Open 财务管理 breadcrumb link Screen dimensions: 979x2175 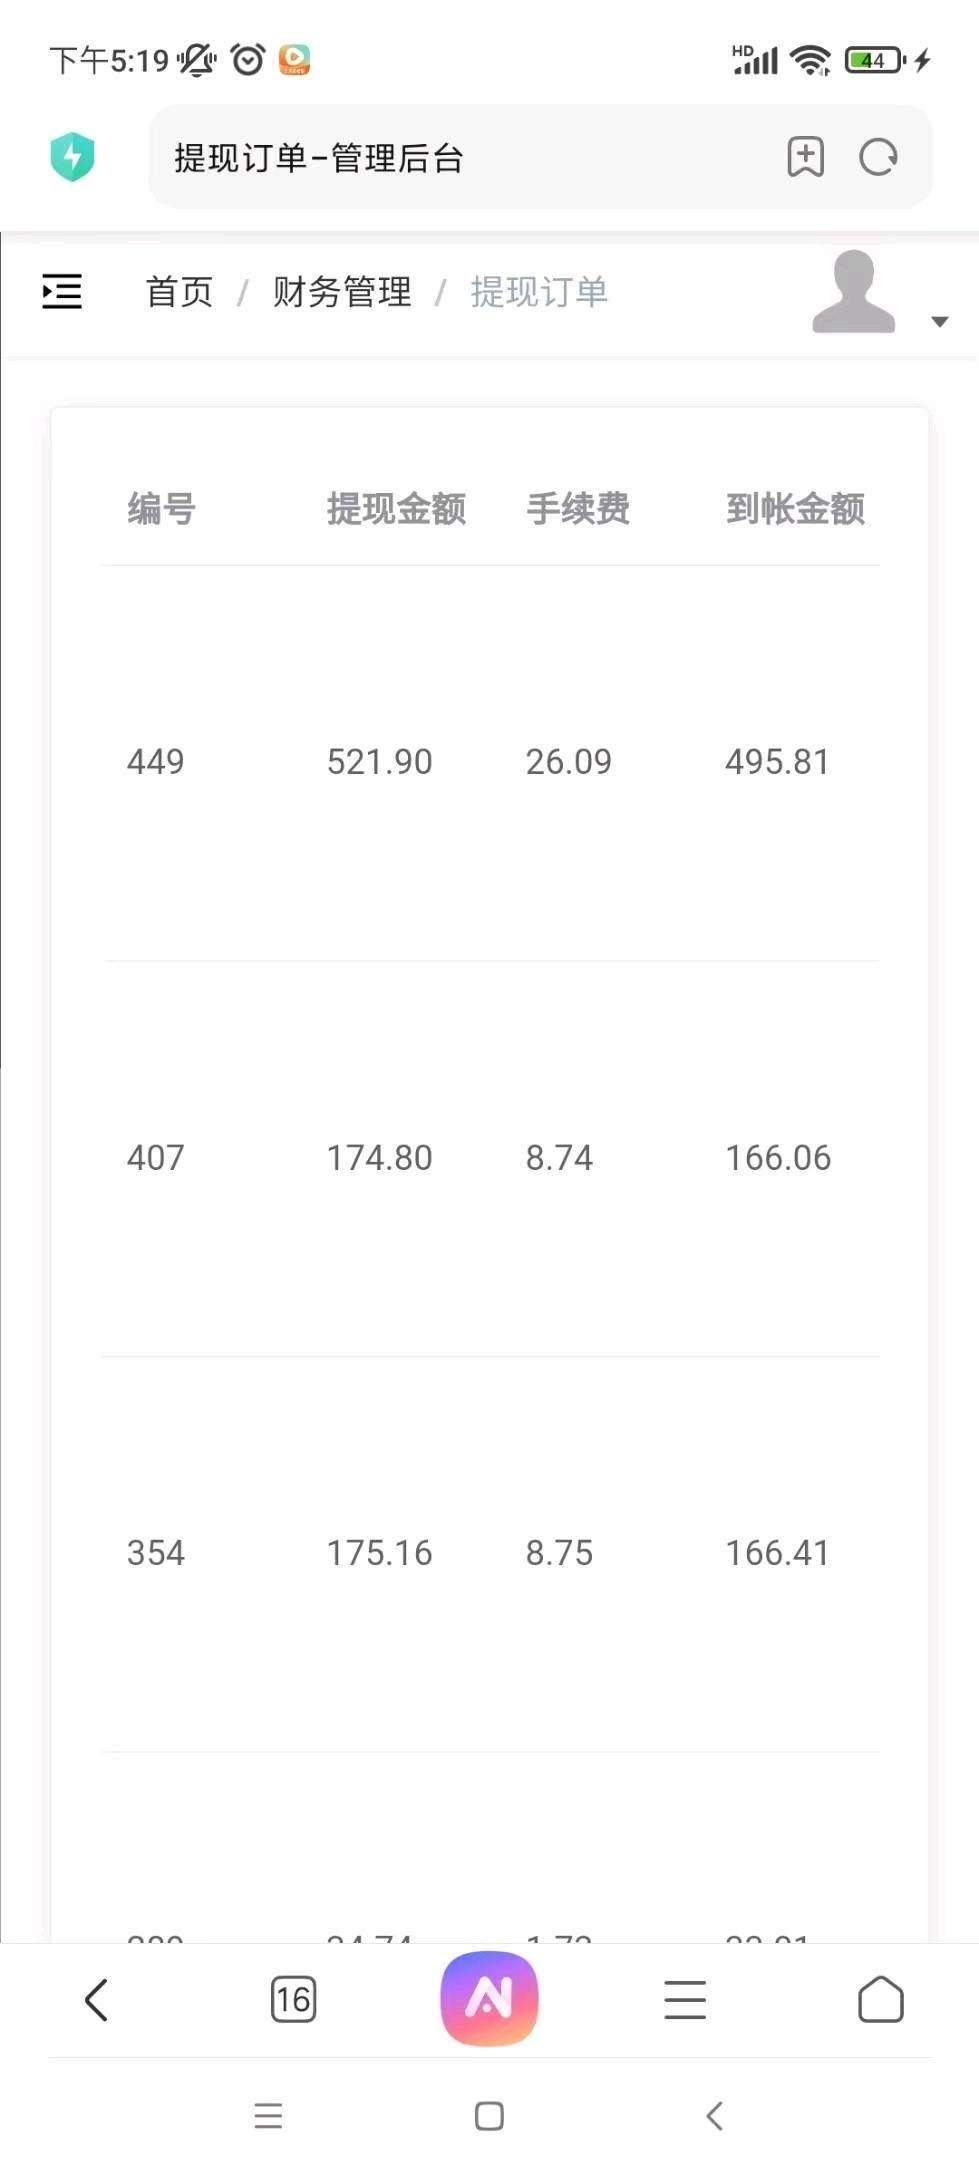(342, 292)
